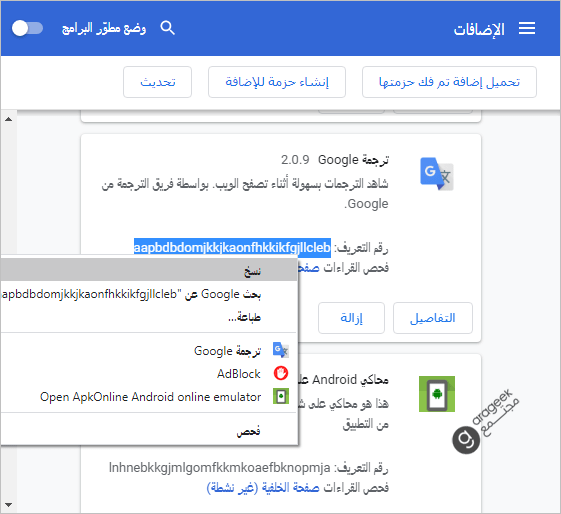Toggle developer mode switch وضع مطوّر البرامج
This screenshot has width=561, height=514.
[x=27, y=28]
